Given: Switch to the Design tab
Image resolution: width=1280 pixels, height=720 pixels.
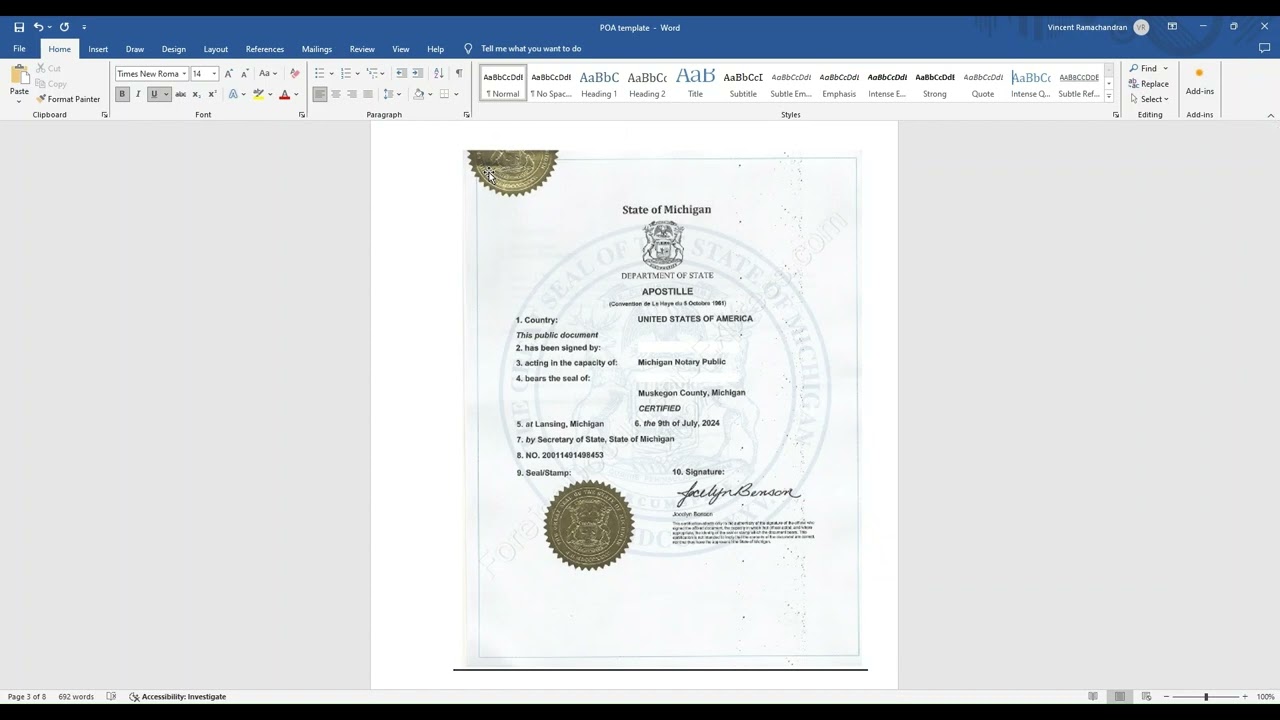Looking at the screenshot, I should [x=174, y=49].
